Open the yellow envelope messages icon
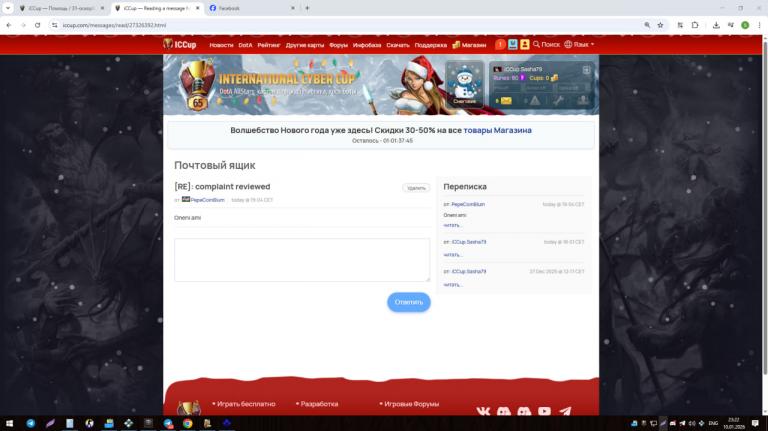The width and height of the screenshot is (768, 431). pyautogui.click(x=505, y=101)
